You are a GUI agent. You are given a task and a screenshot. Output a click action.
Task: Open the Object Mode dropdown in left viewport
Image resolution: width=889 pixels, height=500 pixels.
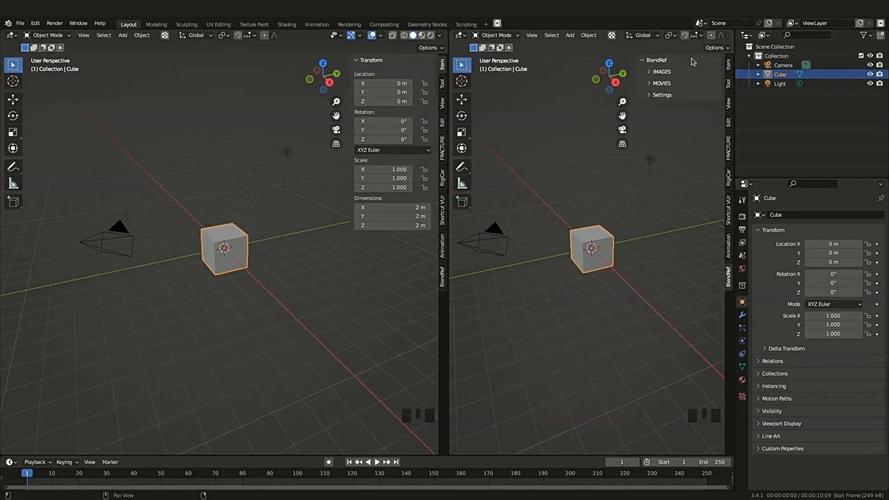tap(47, 35)
